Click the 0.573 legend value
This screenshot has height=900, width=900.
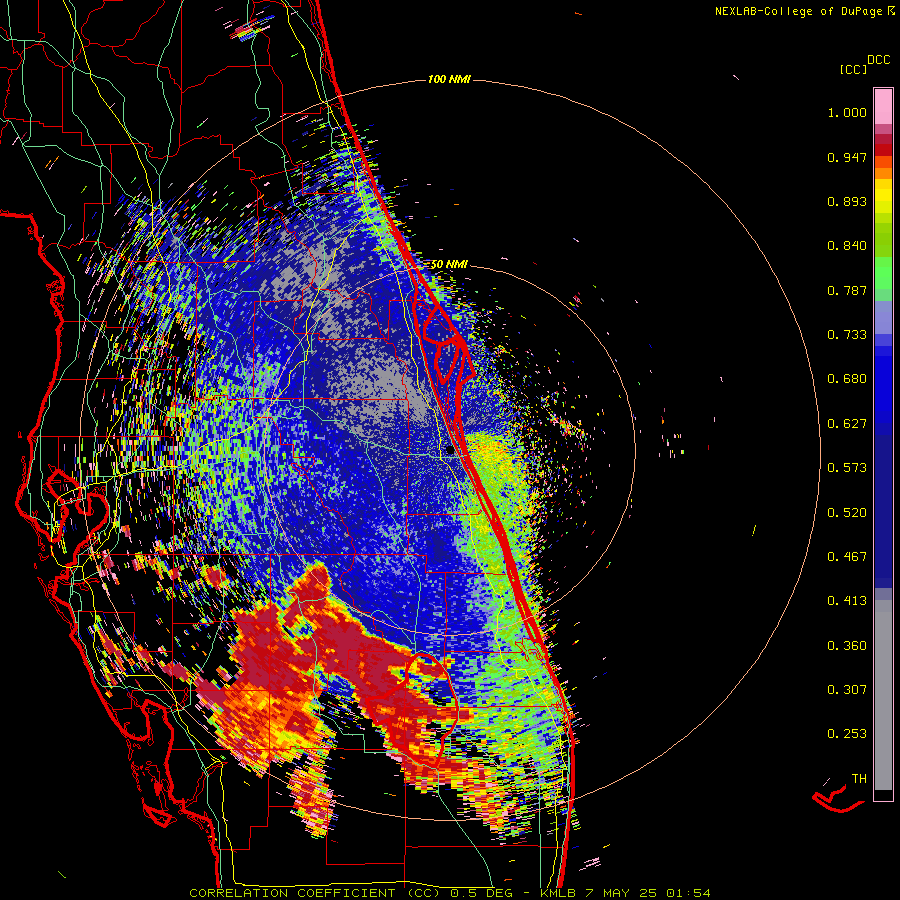pyautogui.click(x=847, y=468)
